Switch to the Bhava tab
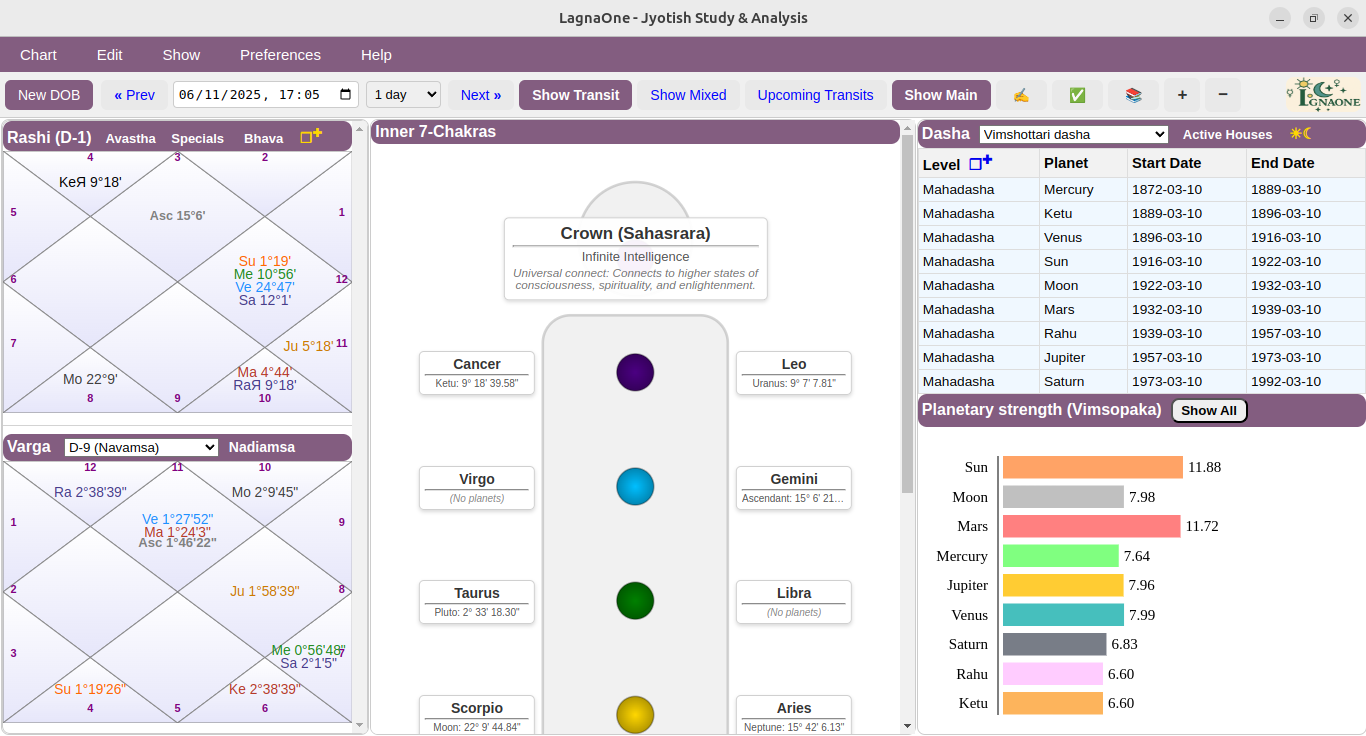Viewport: 1366px width, 736px height. tap(264, 138)
